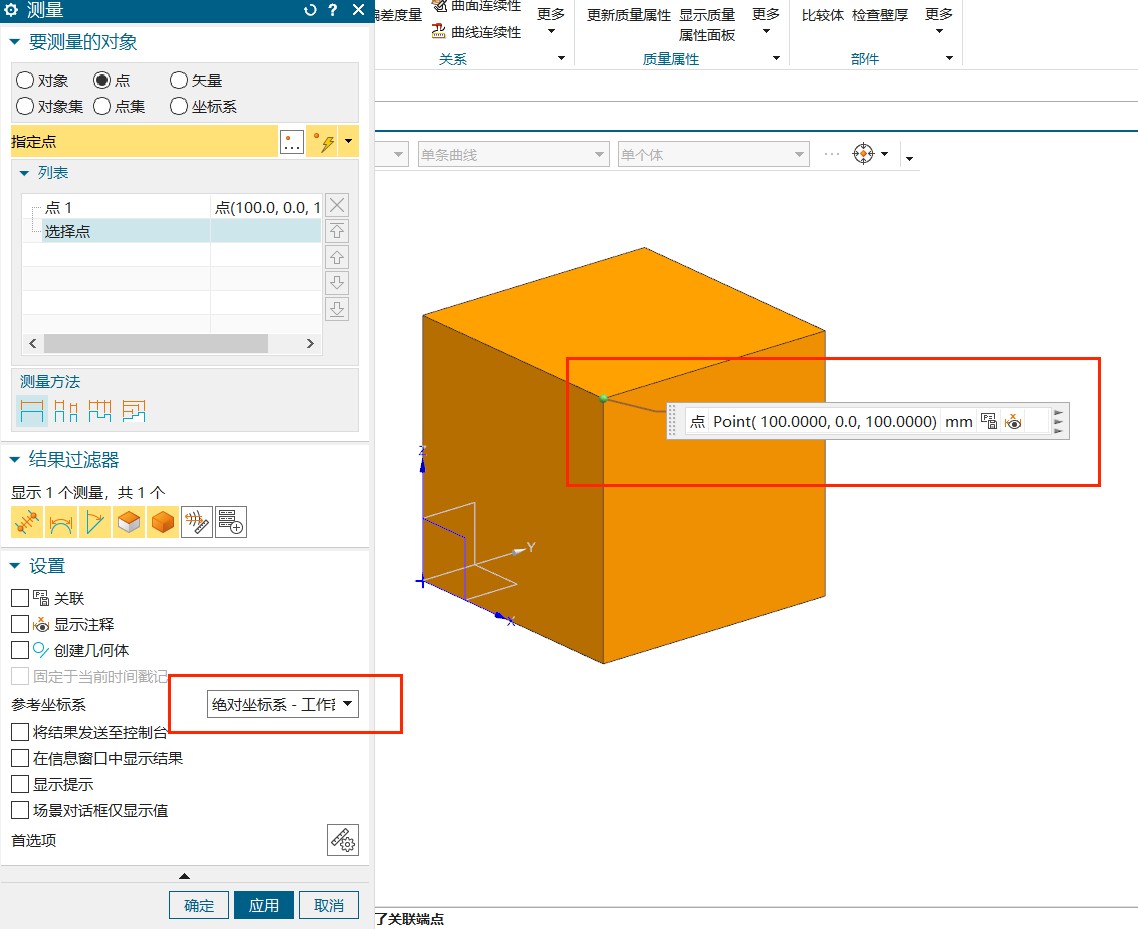The height and width of the screenshot is (929, 1138).
Task: Select the 矢量 radio button
Action: point(179,81)
